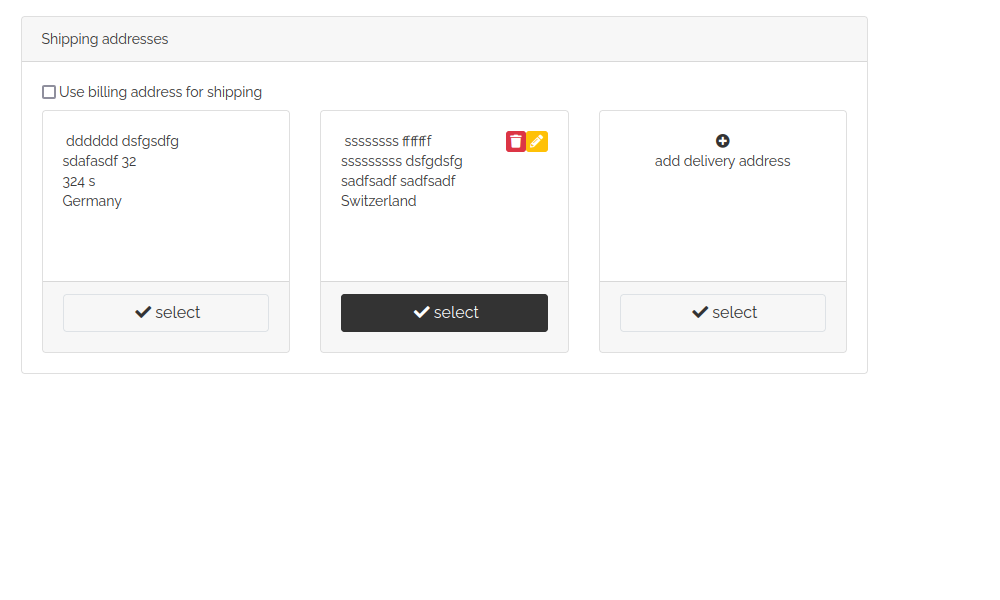Click the "Germany" country text
Screen dimensions: 1000x600
pyautogui.click(x=92, y=201)
